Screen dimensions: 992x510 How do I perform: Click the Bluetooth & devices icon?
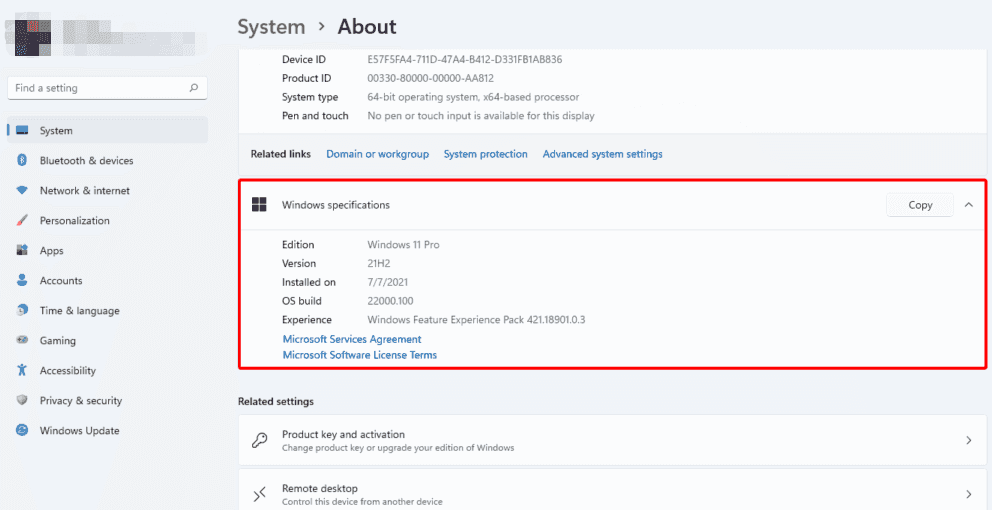point(22,161)
